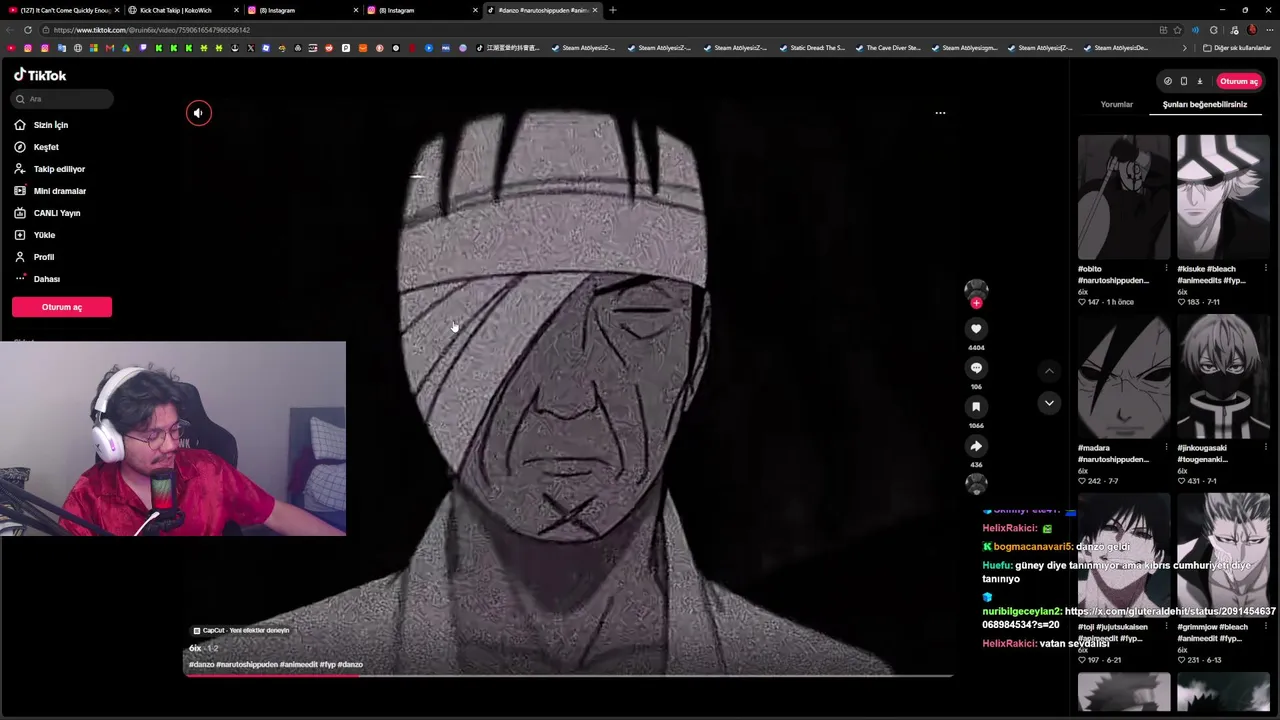Share the video using the arrow icon
1280x720 pixels.
[x=976, y=446]
